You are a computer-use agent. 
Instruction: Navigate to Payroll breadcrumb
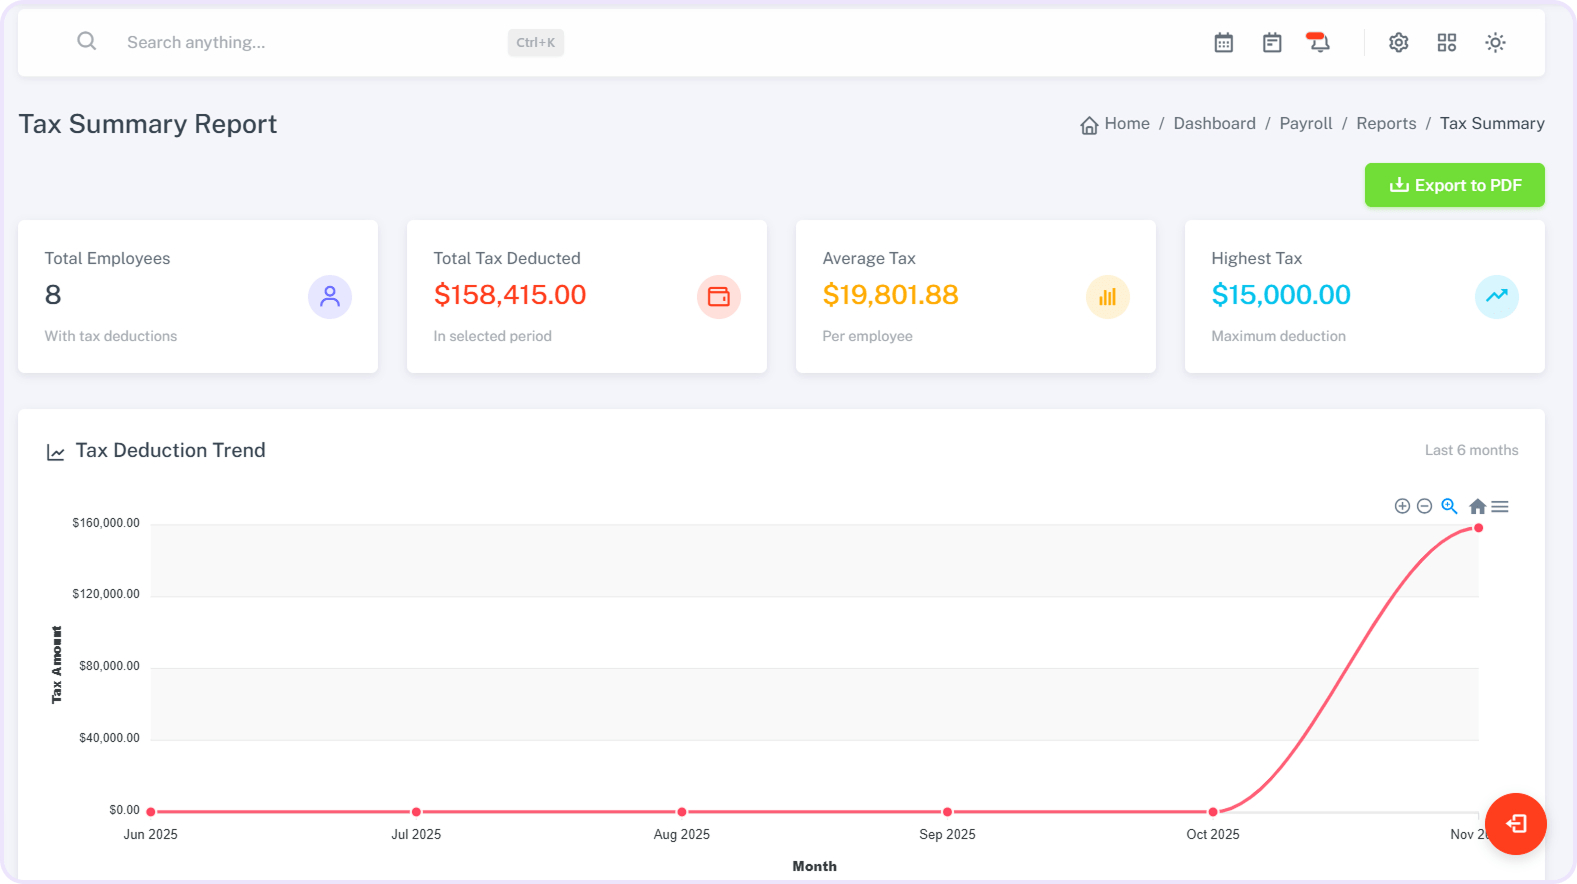(1305, 124)
